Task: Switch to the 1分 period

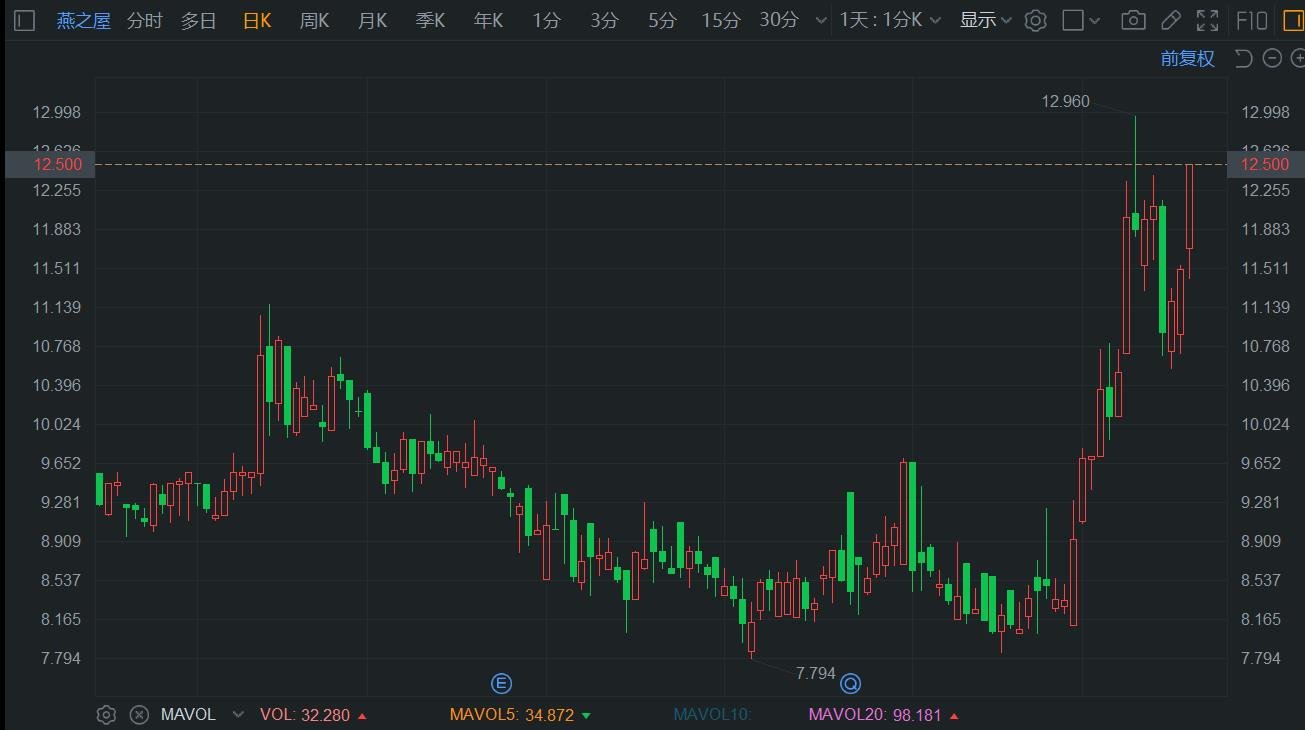Action: (546, 20)
